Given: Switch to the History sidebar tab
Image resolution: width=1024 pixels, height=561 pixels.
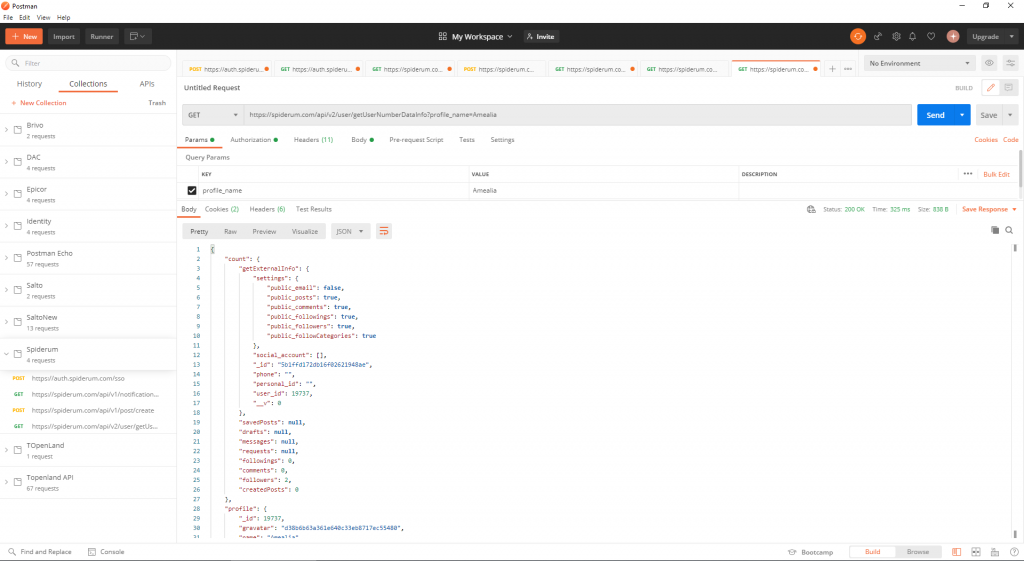Looking at the screenshot, I should click(29, 84).
